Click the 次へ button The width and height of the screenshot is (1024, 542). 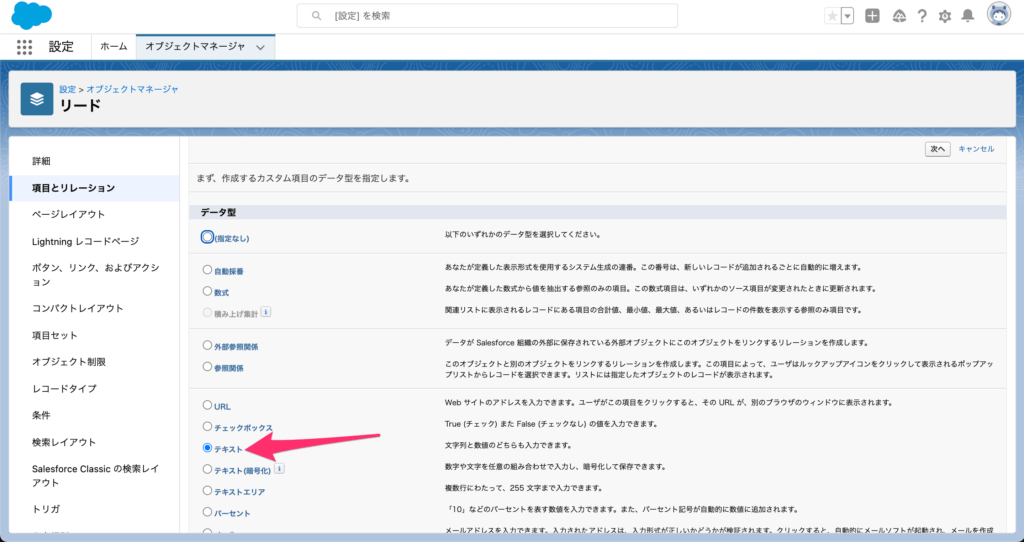(x=937, y=148)
